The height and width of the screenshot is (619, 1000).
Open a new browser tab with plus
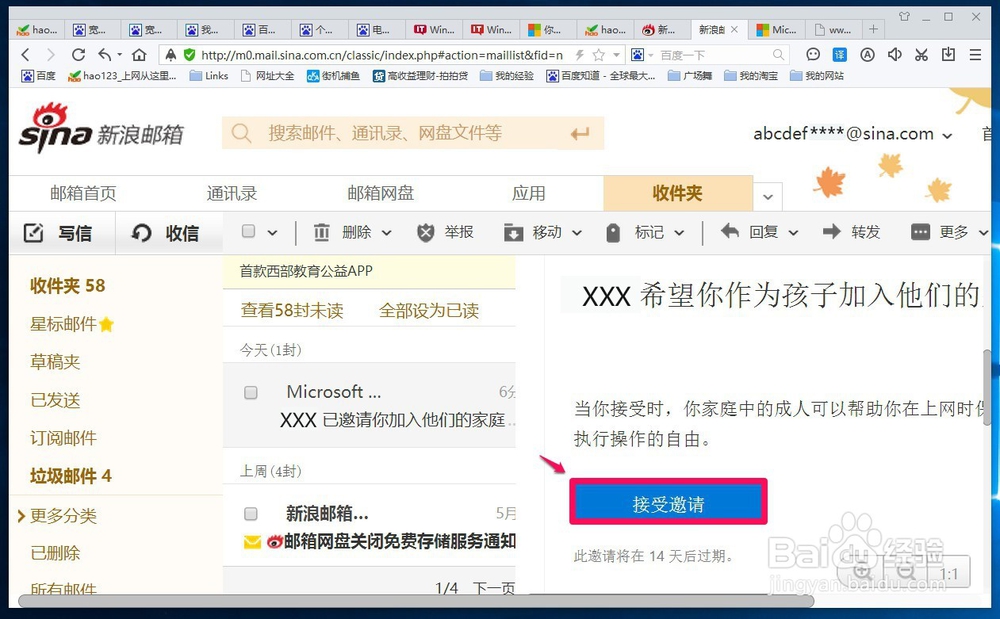873,29
